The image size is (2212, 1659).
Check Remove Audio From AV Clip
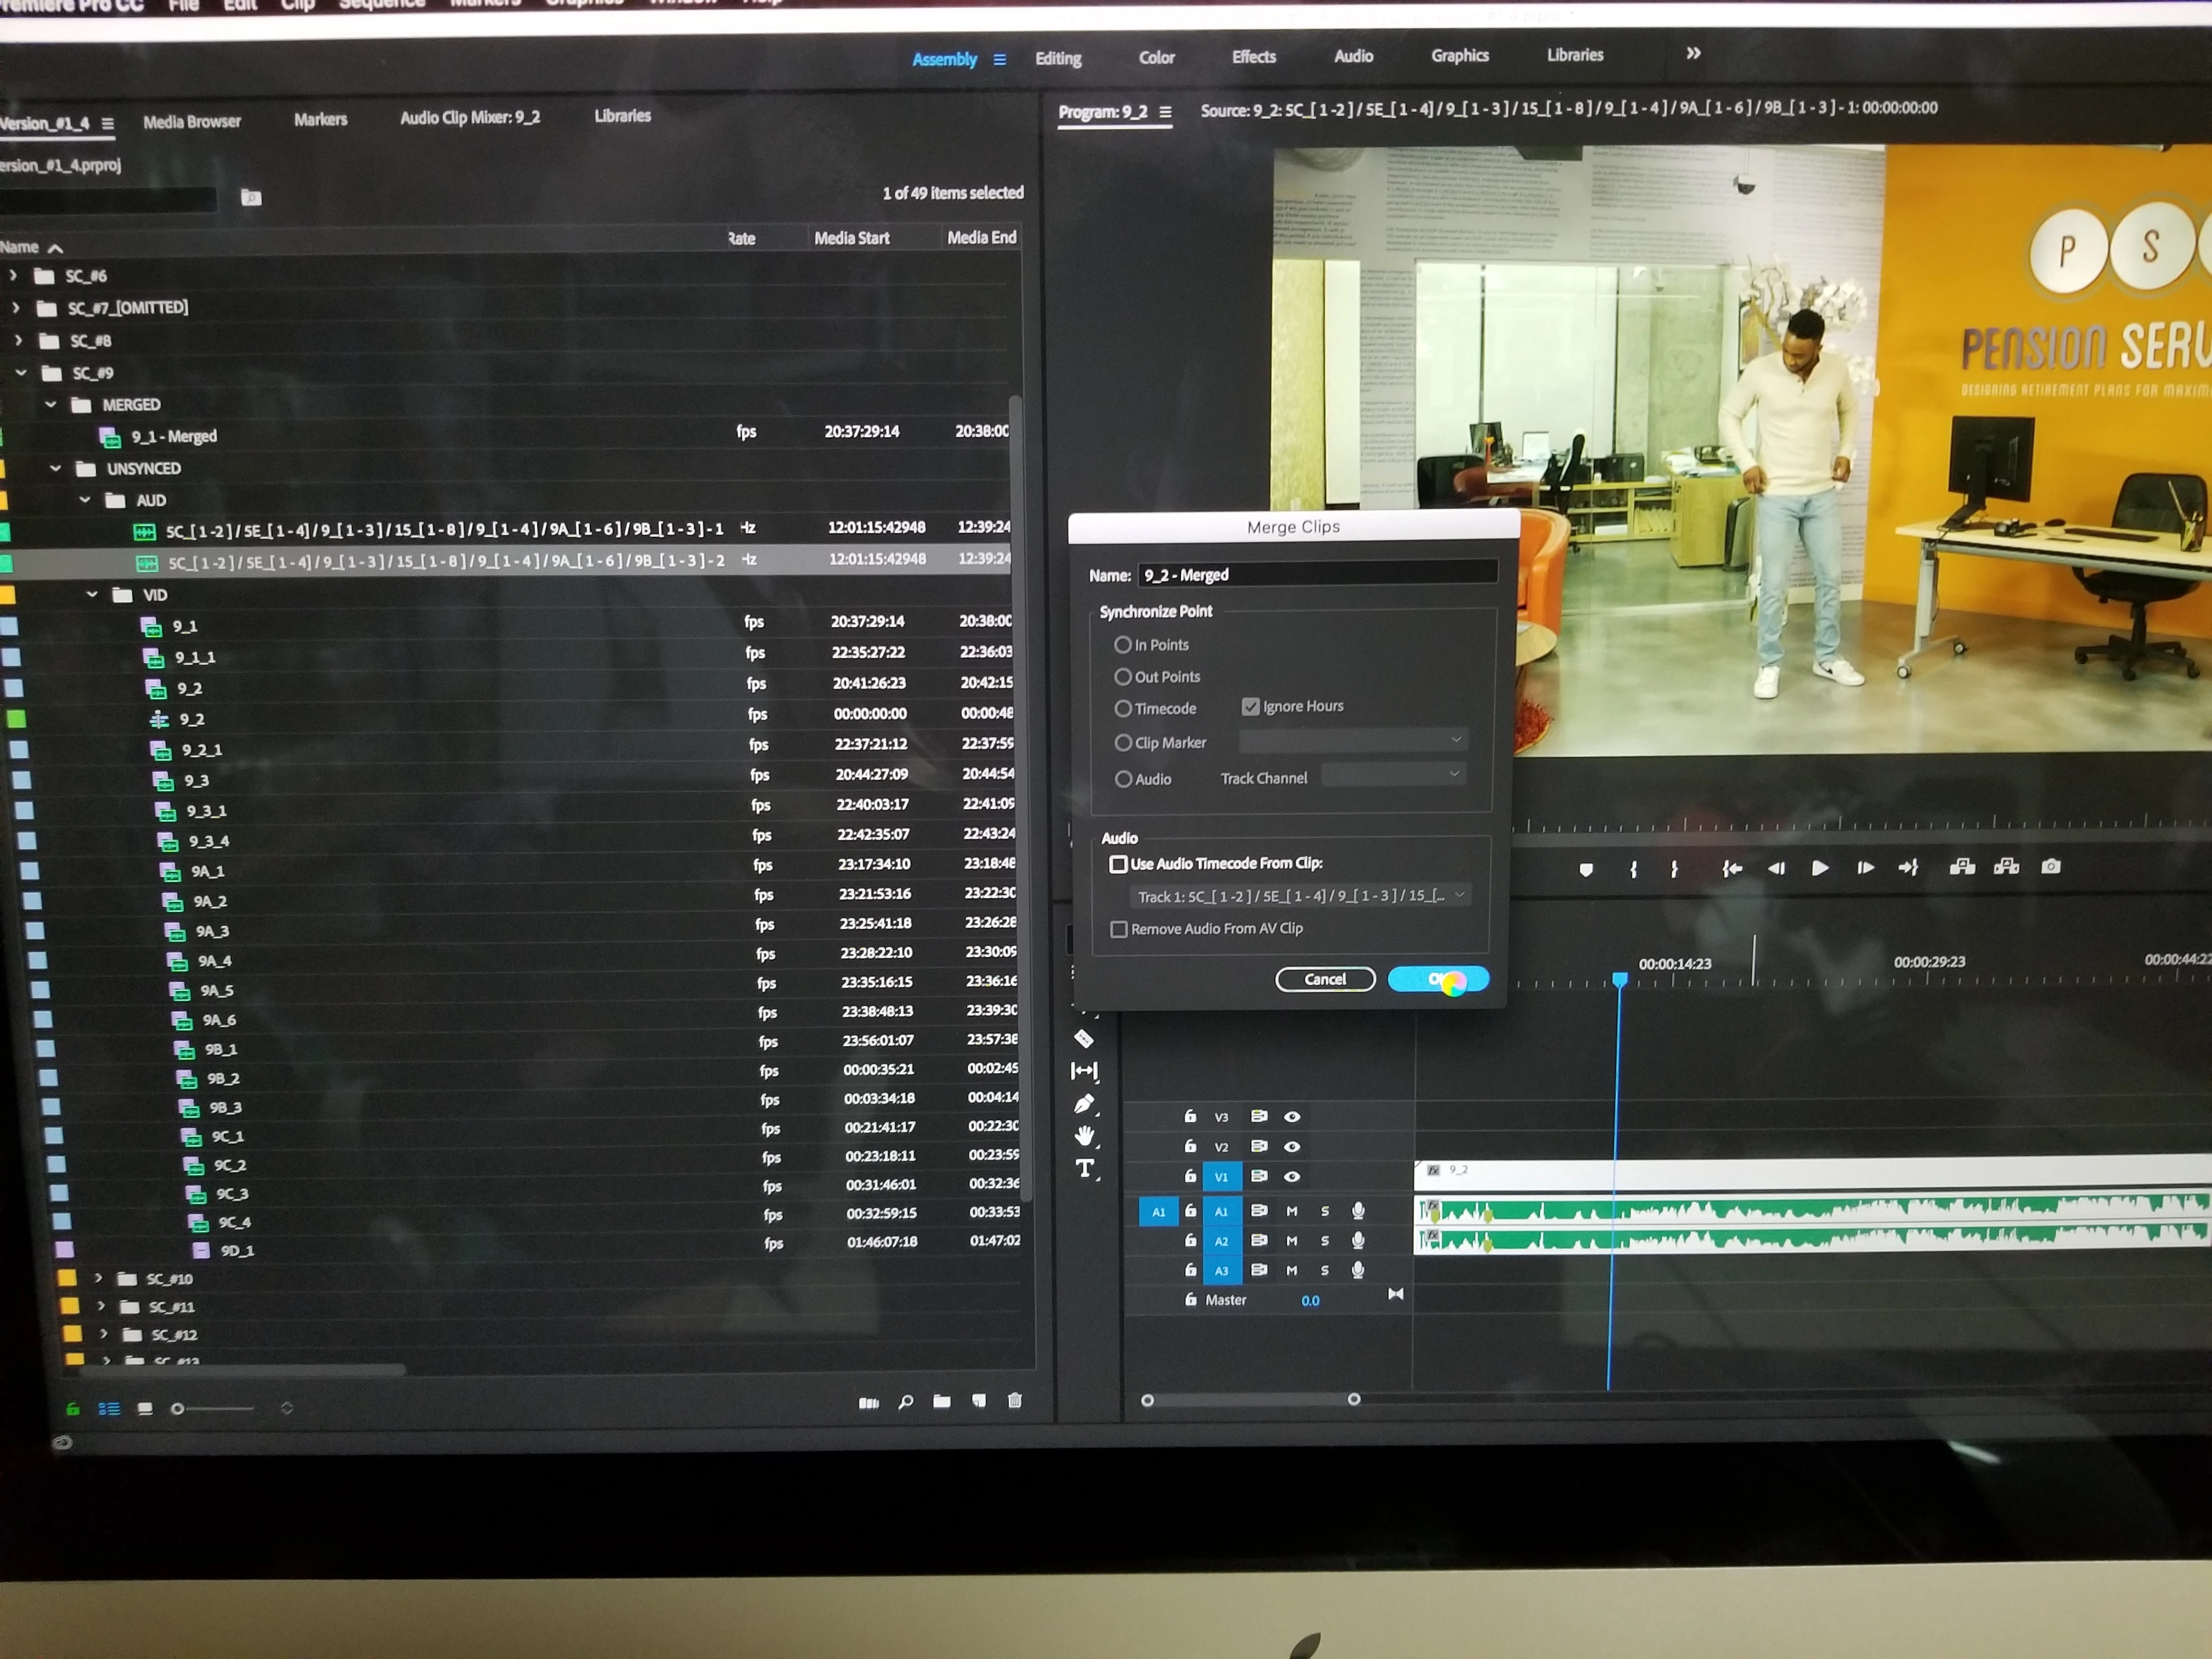coord(1119,930)
